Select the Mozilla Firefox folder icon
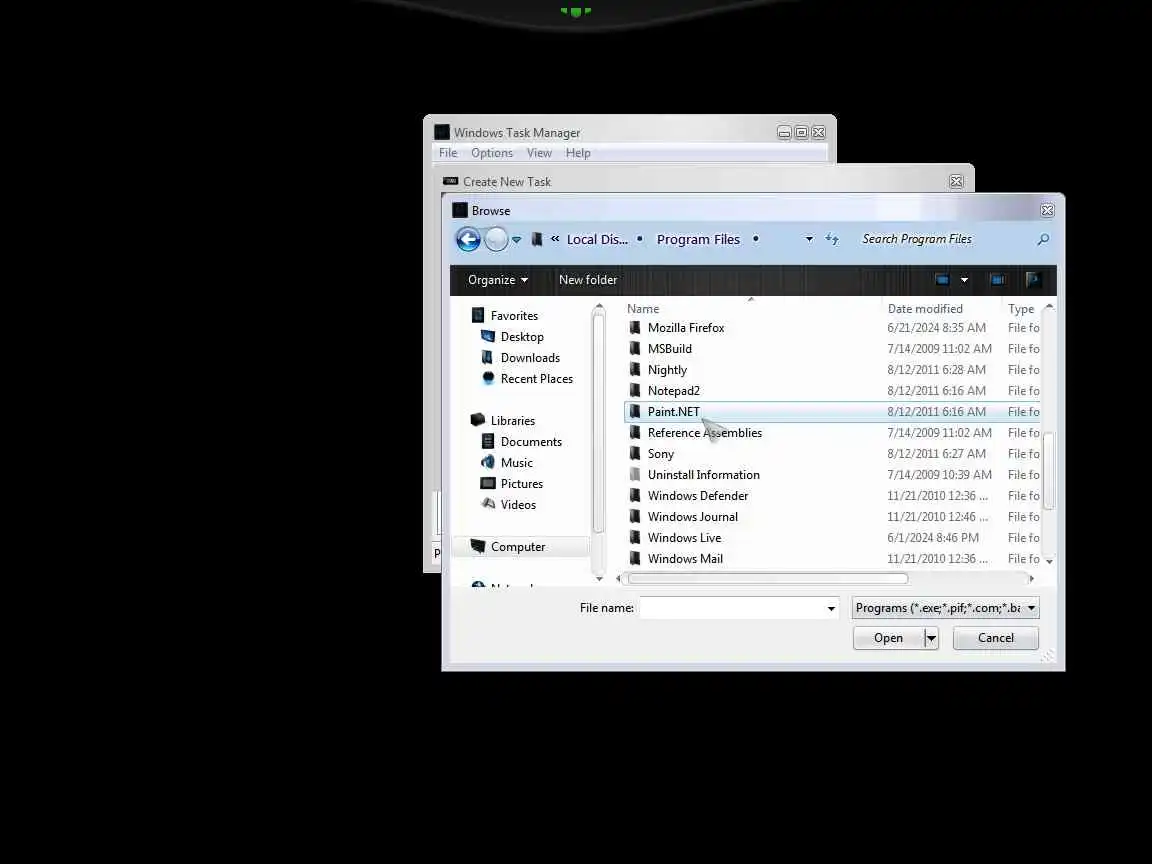Viewport: 1152px width, 864px height. [635, 328]
